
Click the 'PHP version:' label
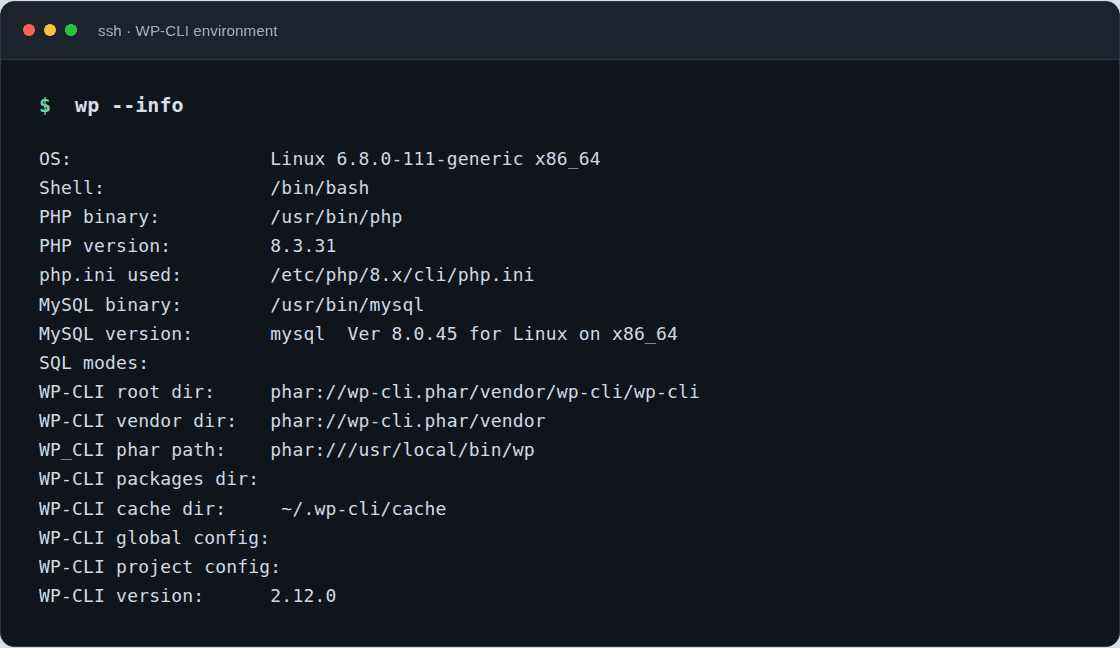point(104,246)
